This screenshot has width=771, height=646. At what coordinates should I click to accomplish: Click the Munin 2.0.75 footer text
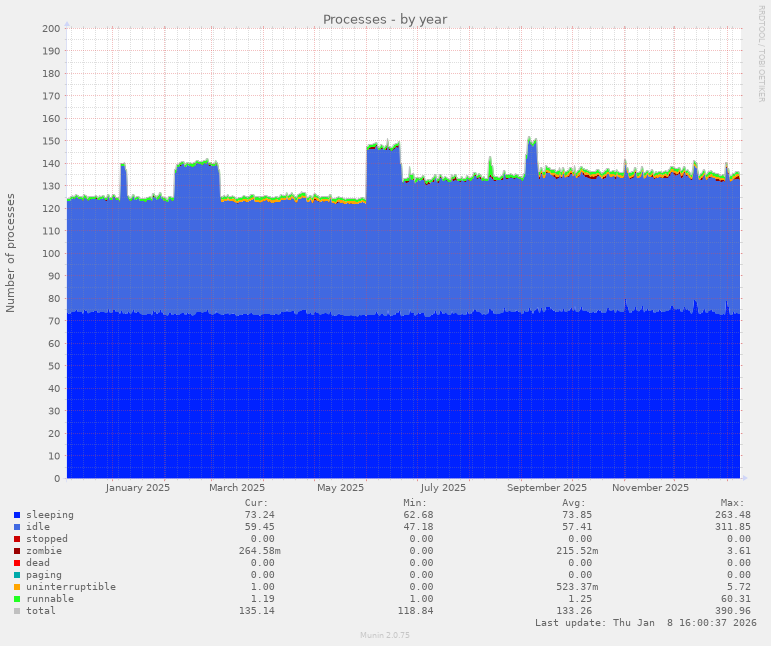[385, 635]
